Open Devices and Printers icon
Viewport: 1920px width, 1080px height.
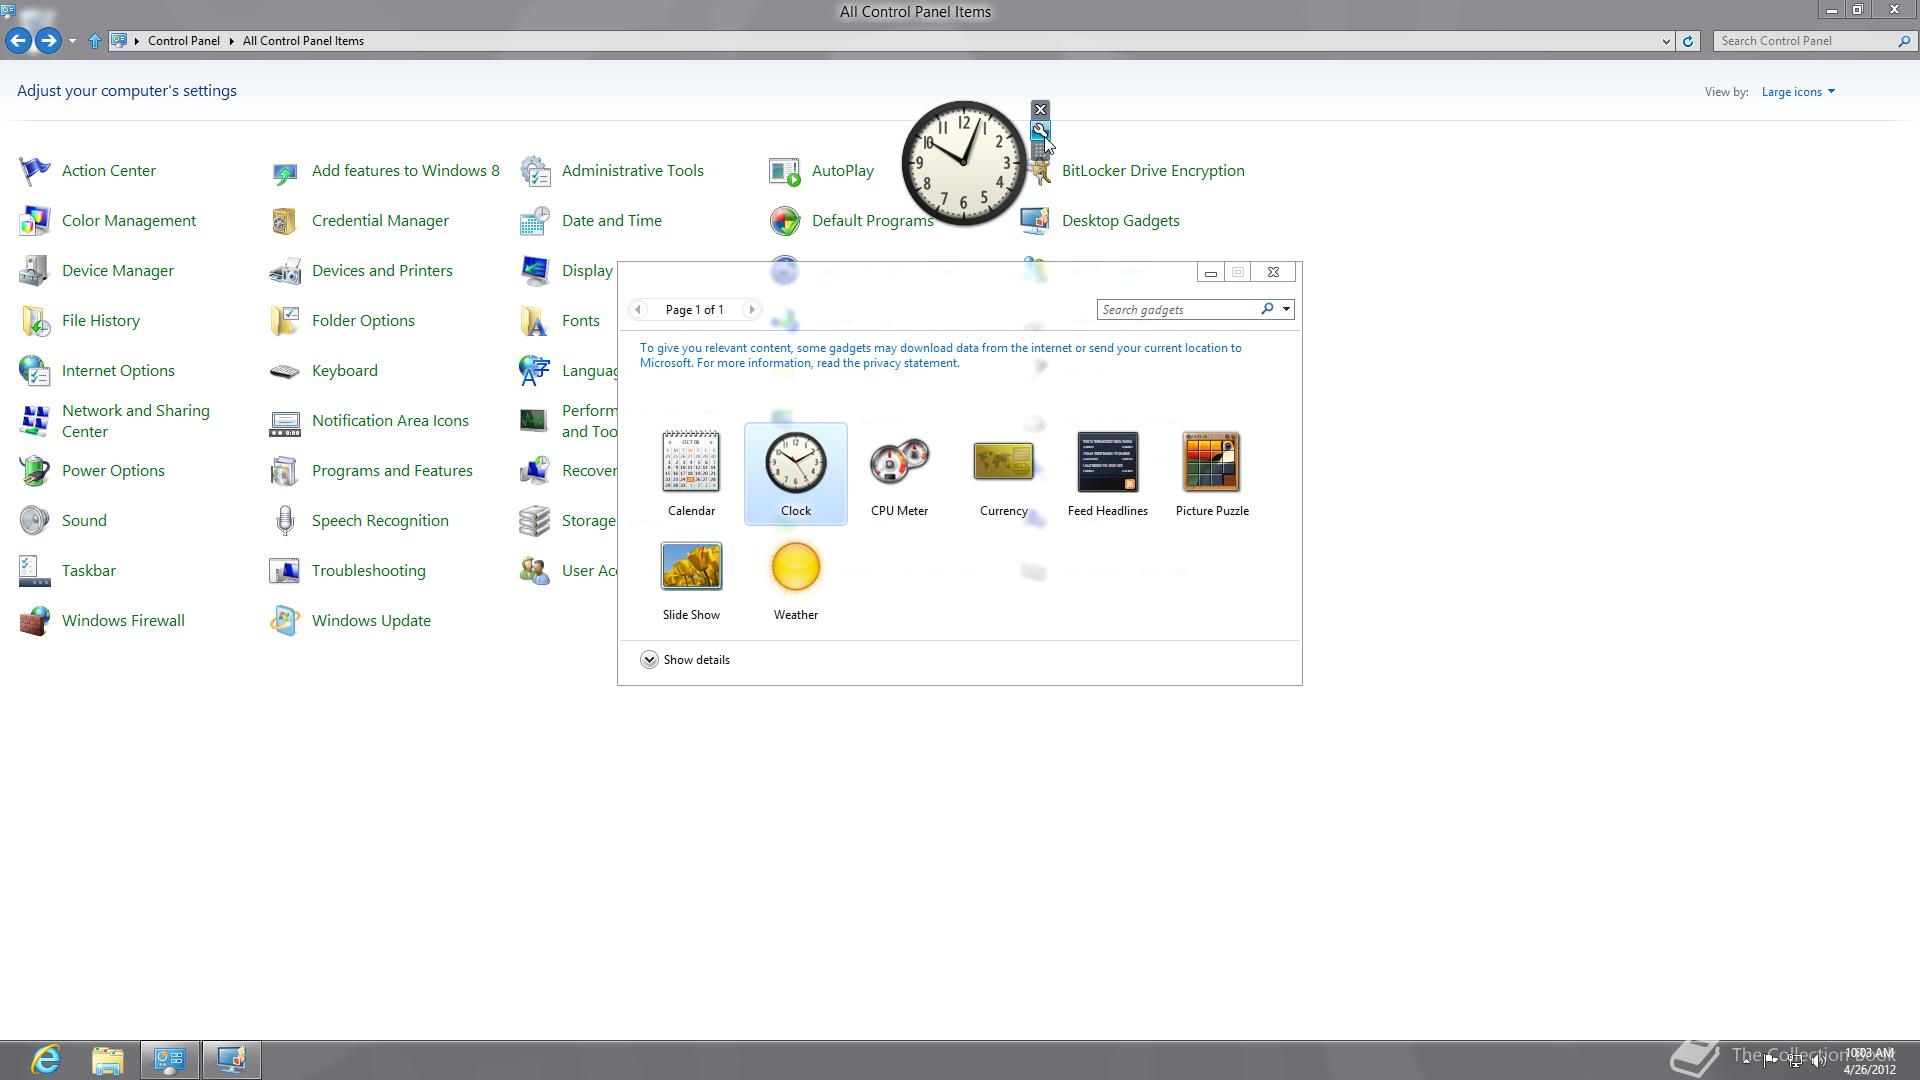pyautogui.click(x=284, y=271)
